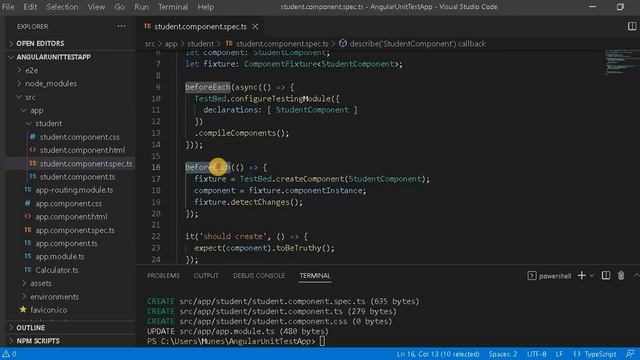
Task: Collapse the student folder
Action: tap(48, 123)
